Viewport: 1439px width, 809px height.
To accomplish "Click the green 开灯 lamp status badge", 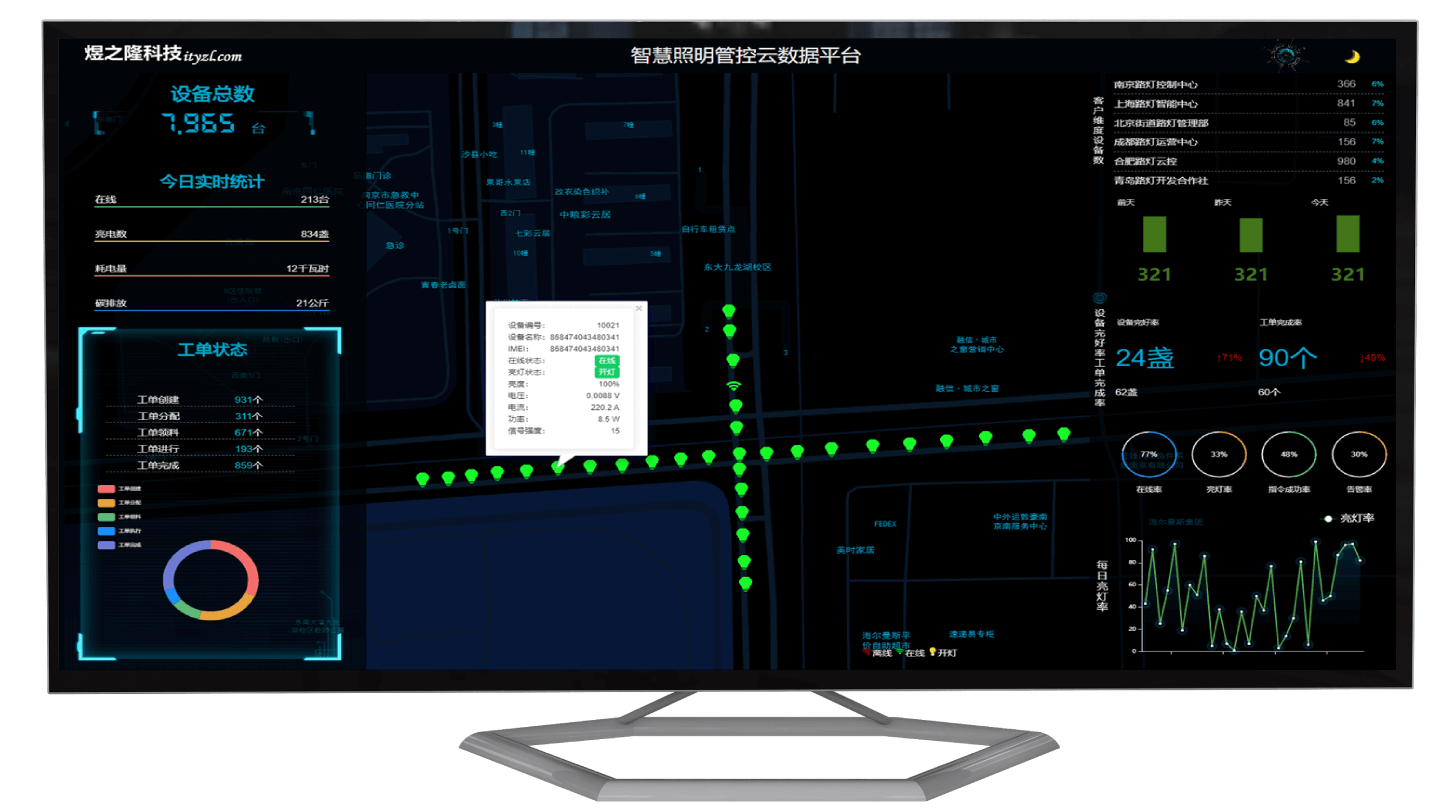I will point(607,372).
